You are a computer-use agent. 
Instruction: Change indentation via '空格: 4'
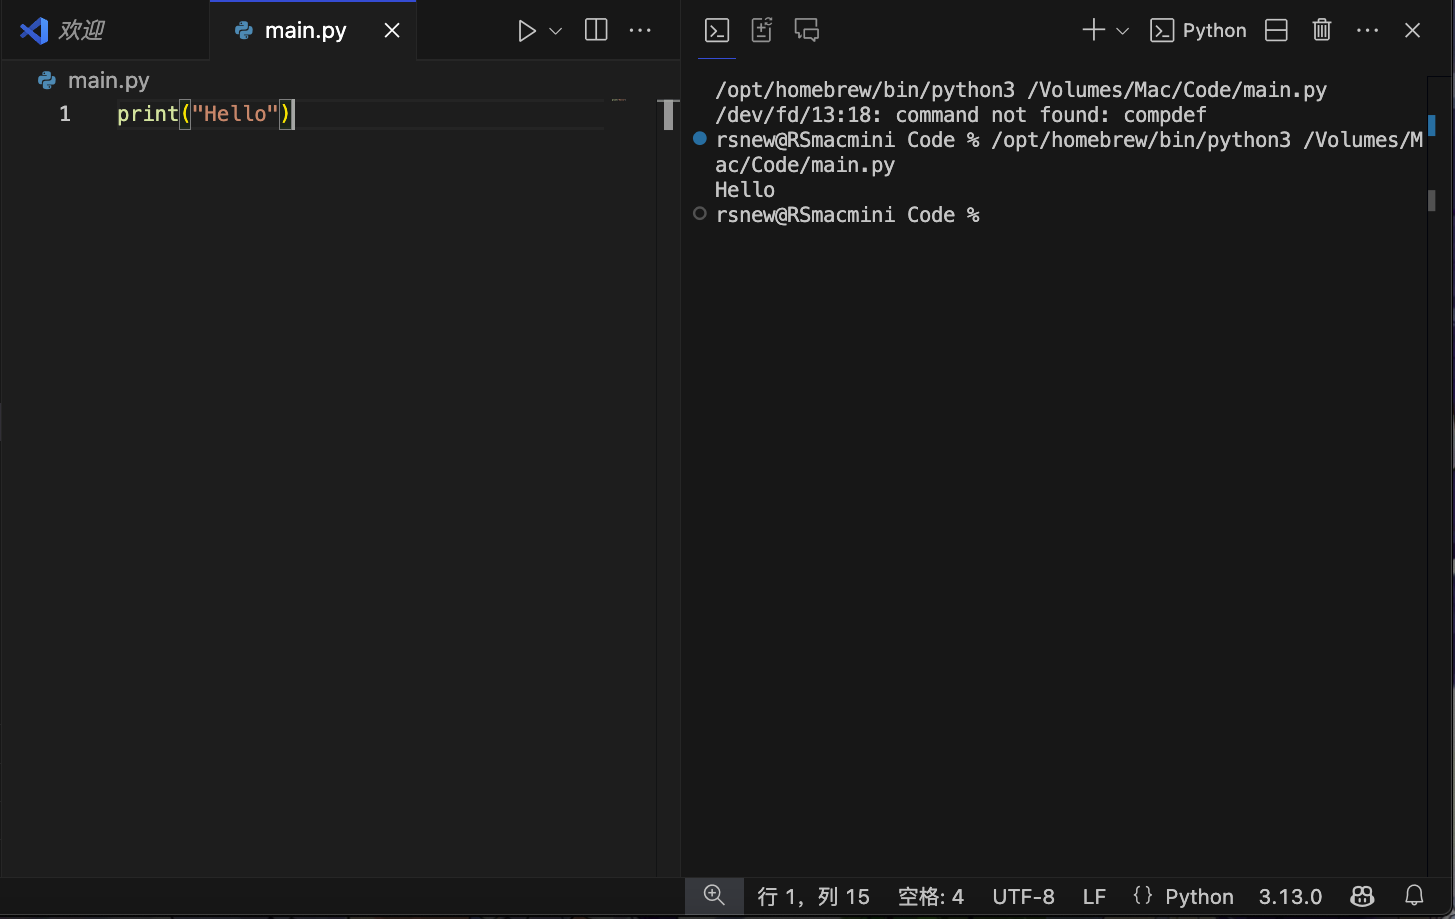point(931,896)
